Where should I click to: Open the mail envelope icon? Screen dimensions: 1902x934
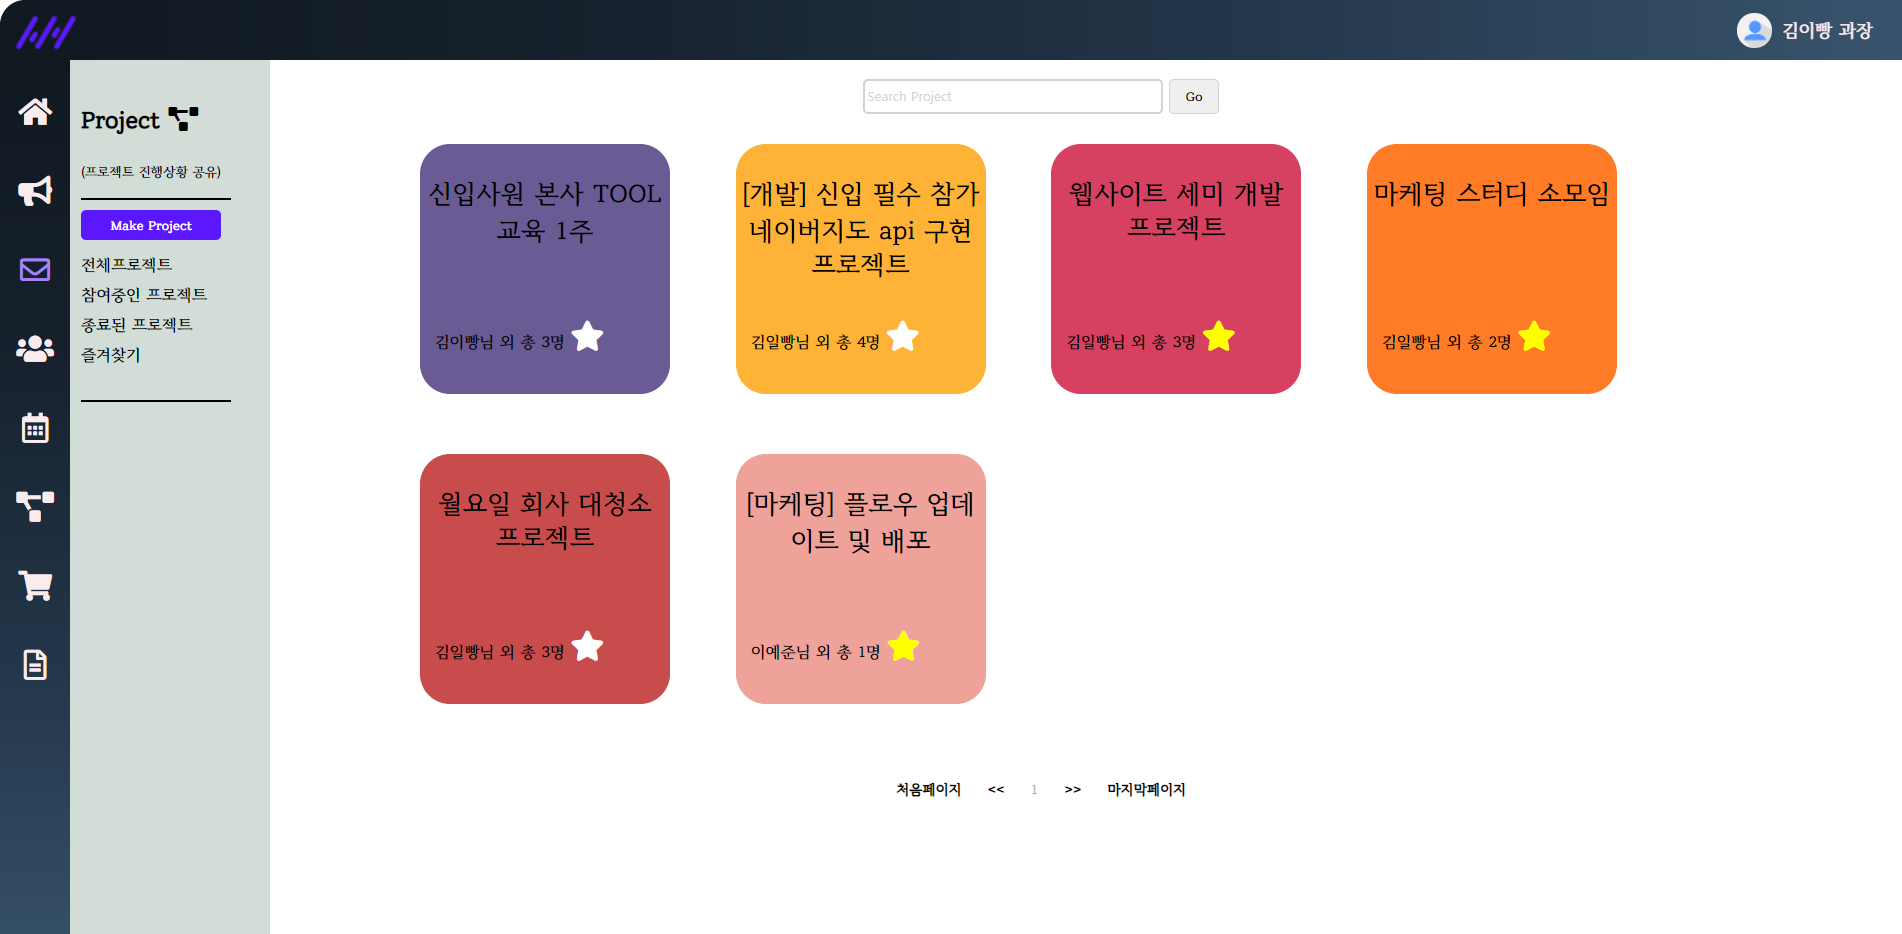point(35,270)
